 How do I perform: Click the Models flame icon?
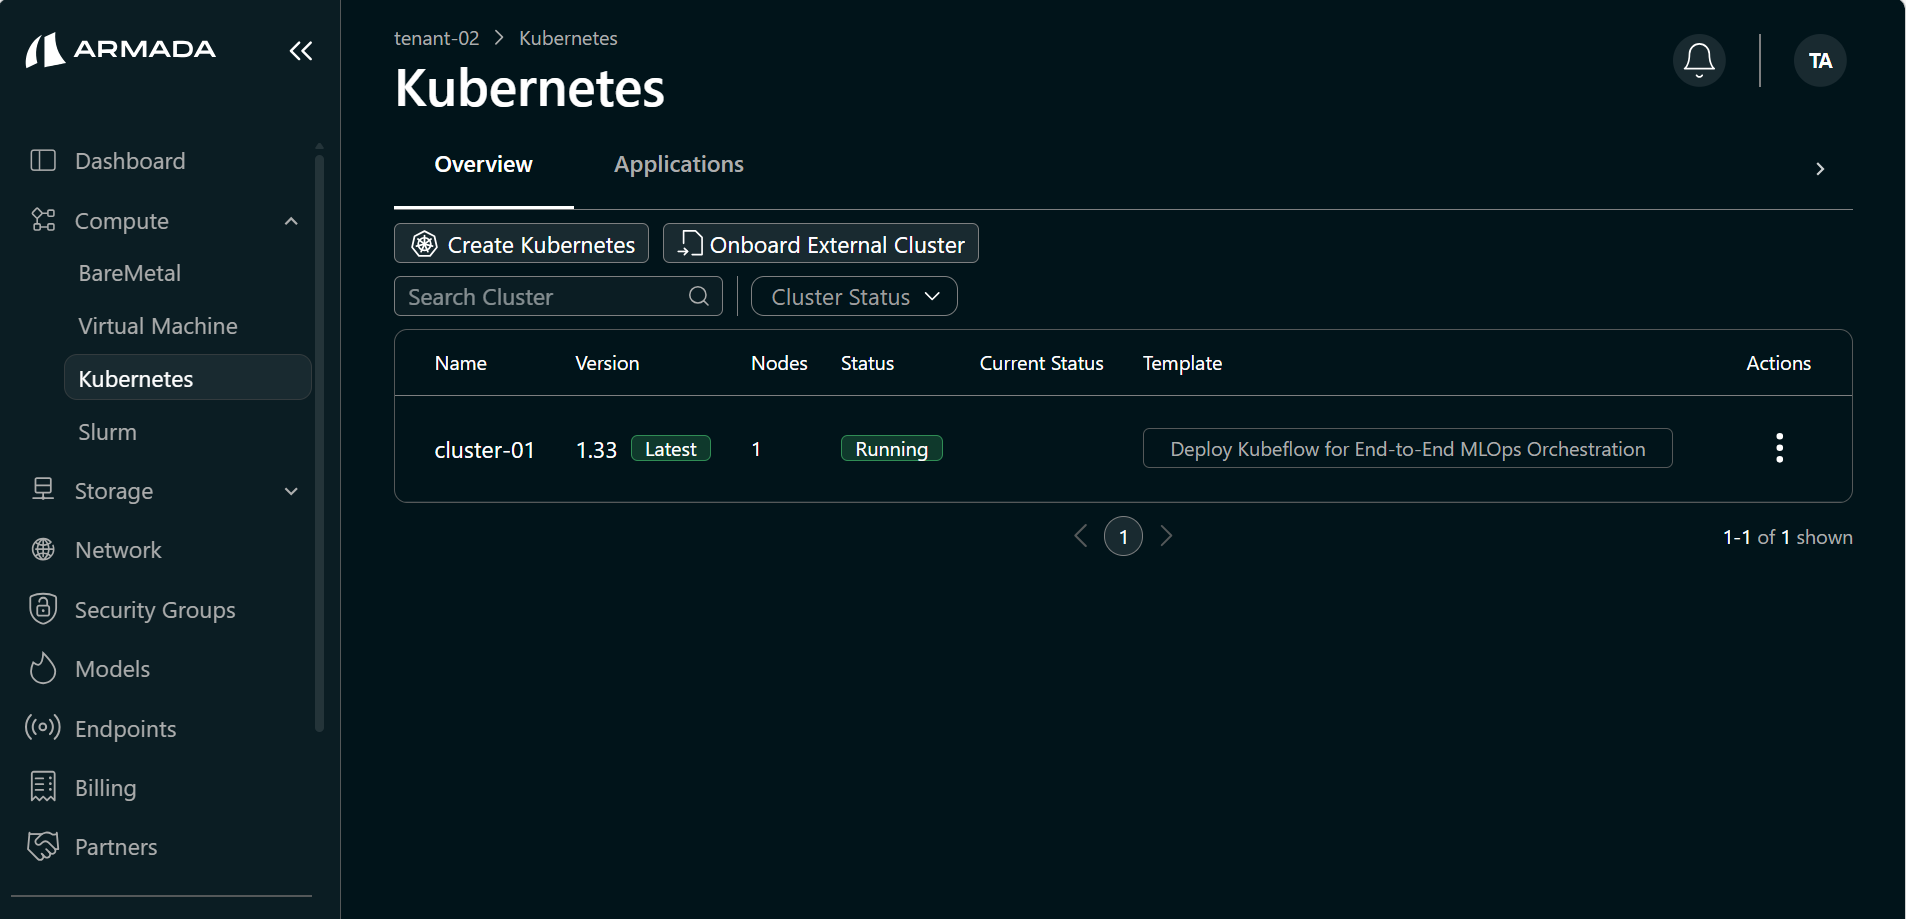click(x=43, y=668)
